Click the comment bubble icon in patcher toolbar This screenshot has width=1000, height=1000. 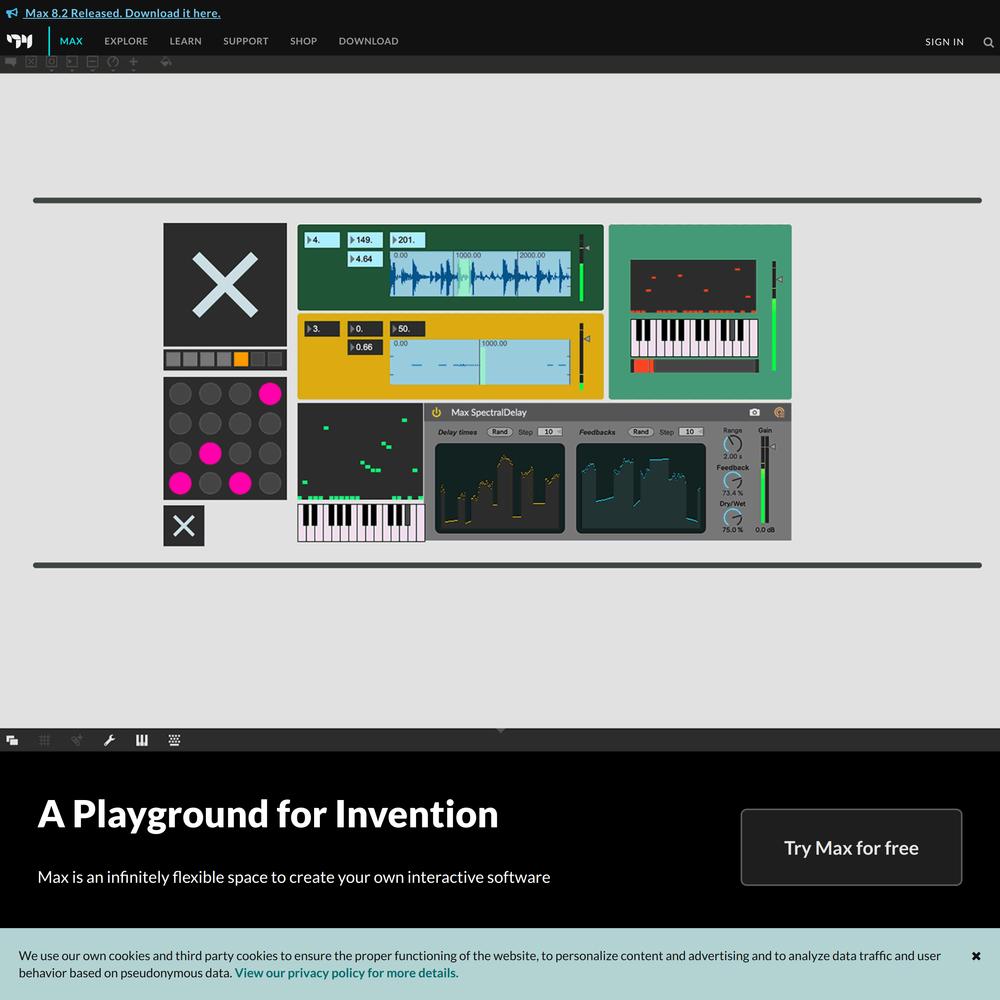click(x=11, y=62)
